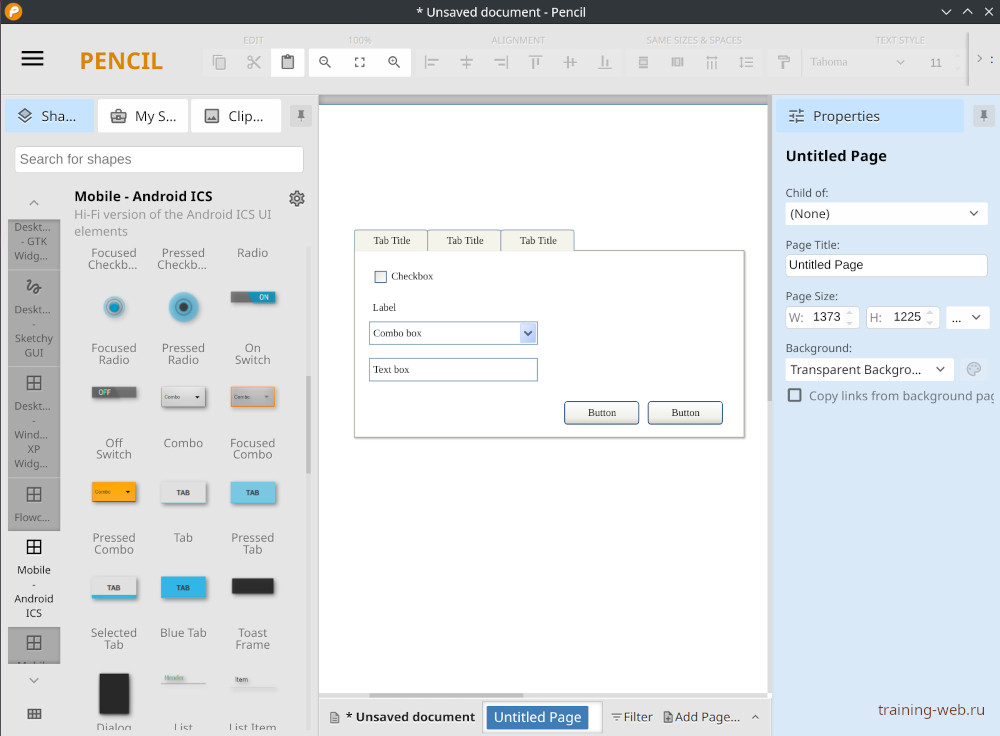Image resolution: width=1000 pixels, height=736 pixels.
Task: Select the Untitled Page tab
Action: click(537, 717)
